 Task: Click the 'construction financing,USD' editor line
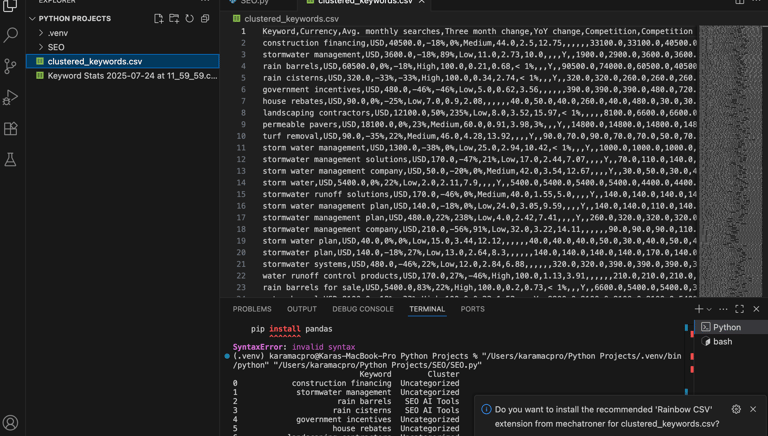480,43
